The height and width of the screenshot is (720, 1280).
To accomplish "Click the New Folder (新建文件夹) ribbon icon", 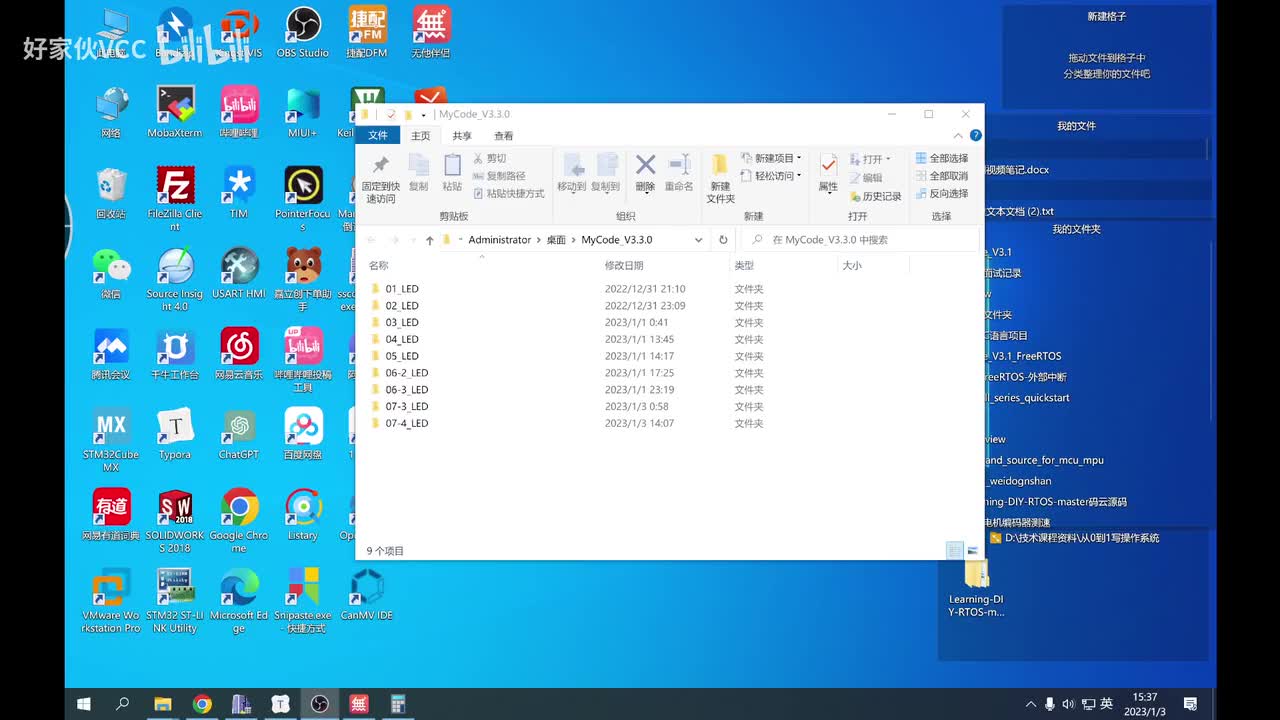I will click(x=720, y=180).
